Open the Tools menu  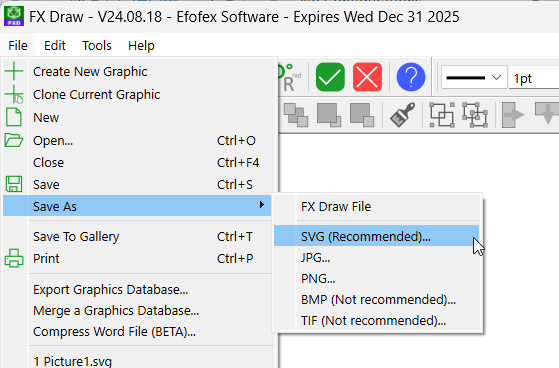(x=97, y=46)
